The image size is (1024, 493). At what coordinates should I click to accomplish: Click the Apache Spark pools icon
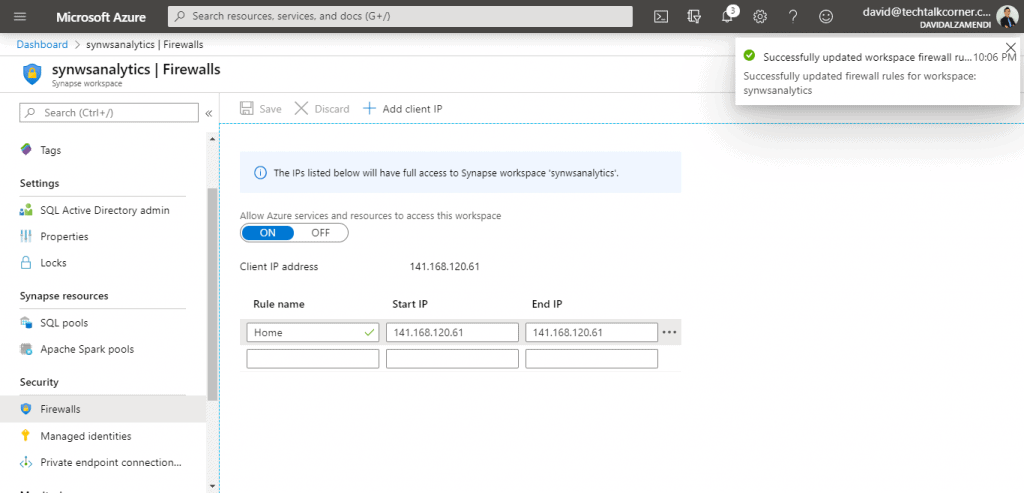[x=26, y=349]
